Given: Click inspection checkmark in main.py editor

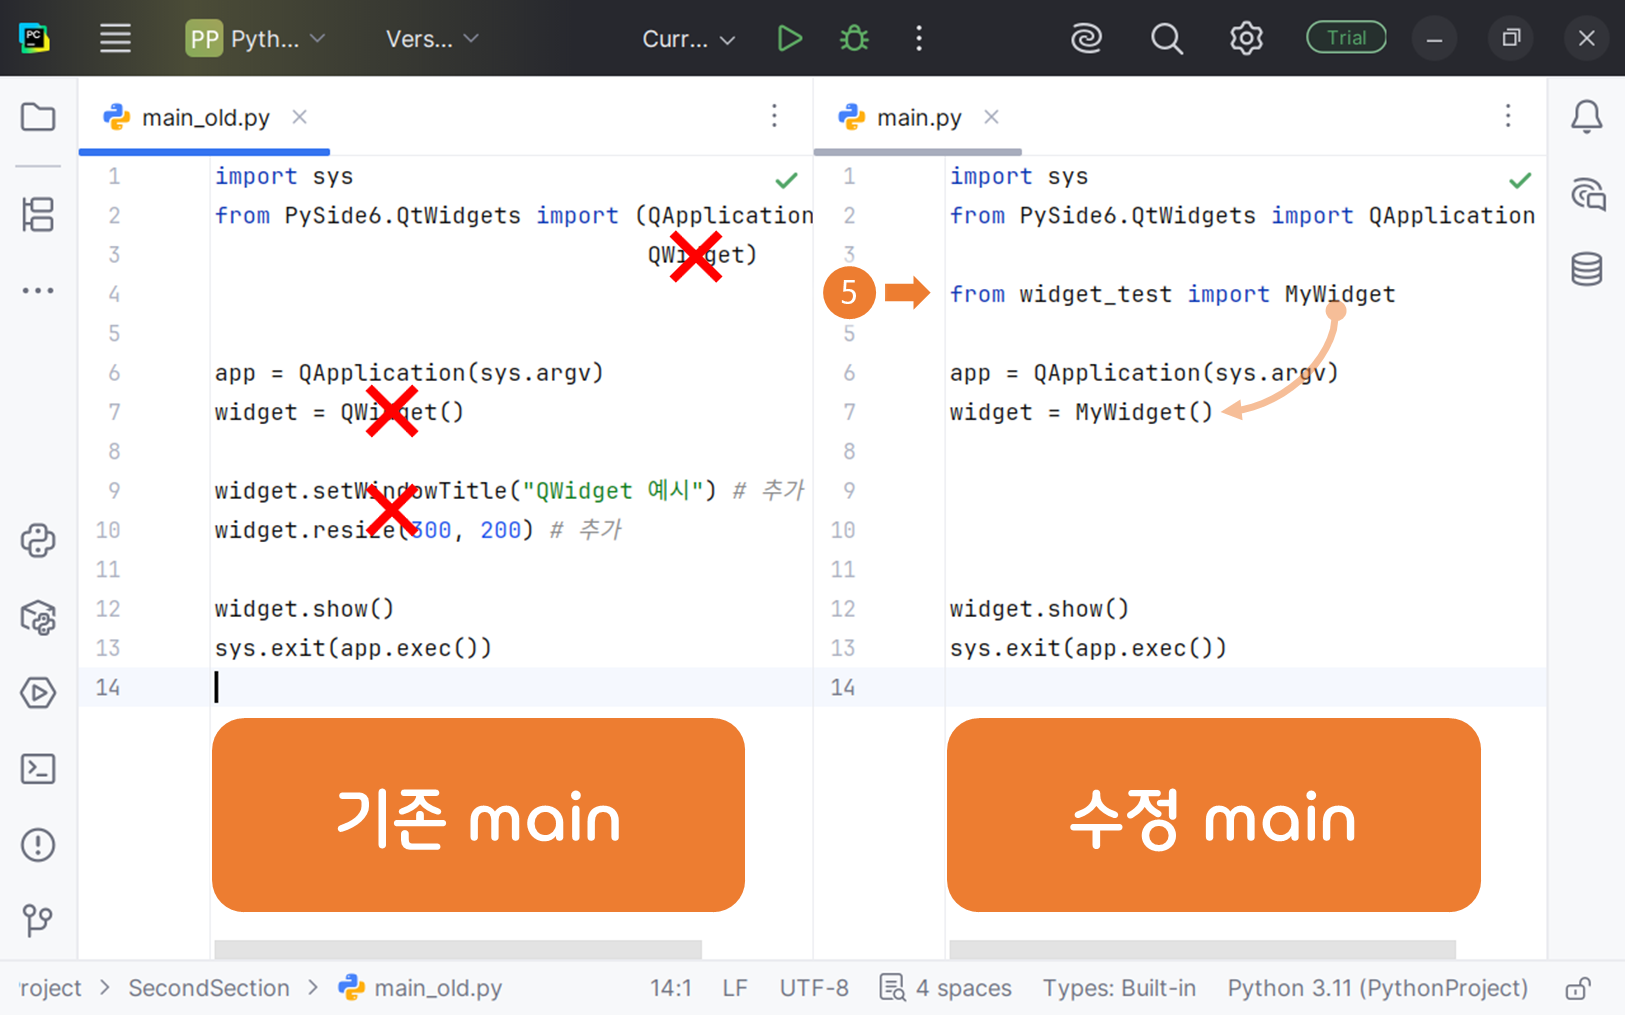Looking at the screenshot, I should pos(1520,180).
